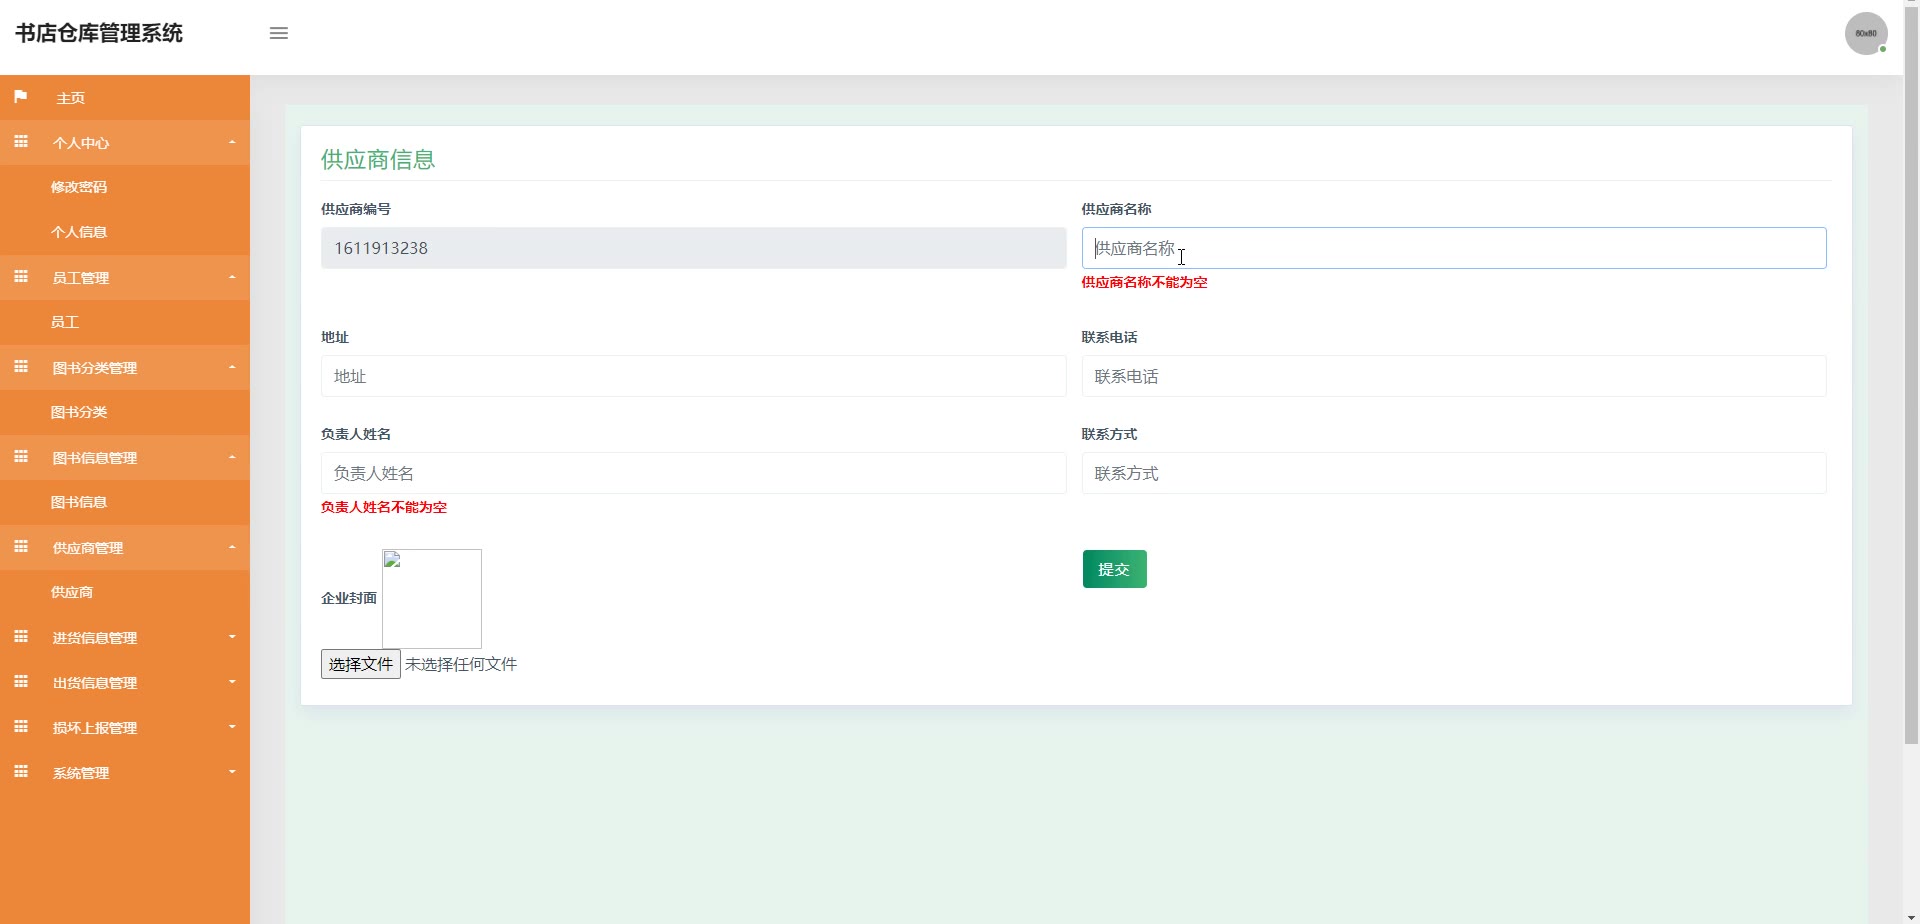The width and height of the screenshot is (1920, 924).
Task: Click the 企业封面 image preview thumbnail
Action: [x=432, y=599]
